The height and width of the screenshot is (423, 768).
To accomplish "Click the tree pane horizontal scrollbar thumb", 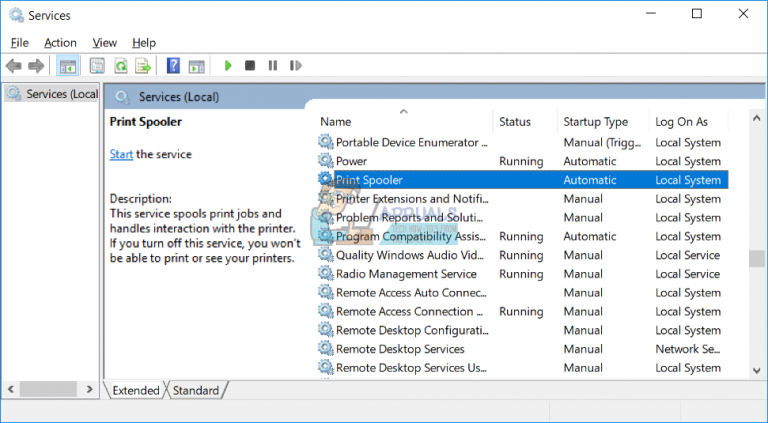I will click(48, 389).
